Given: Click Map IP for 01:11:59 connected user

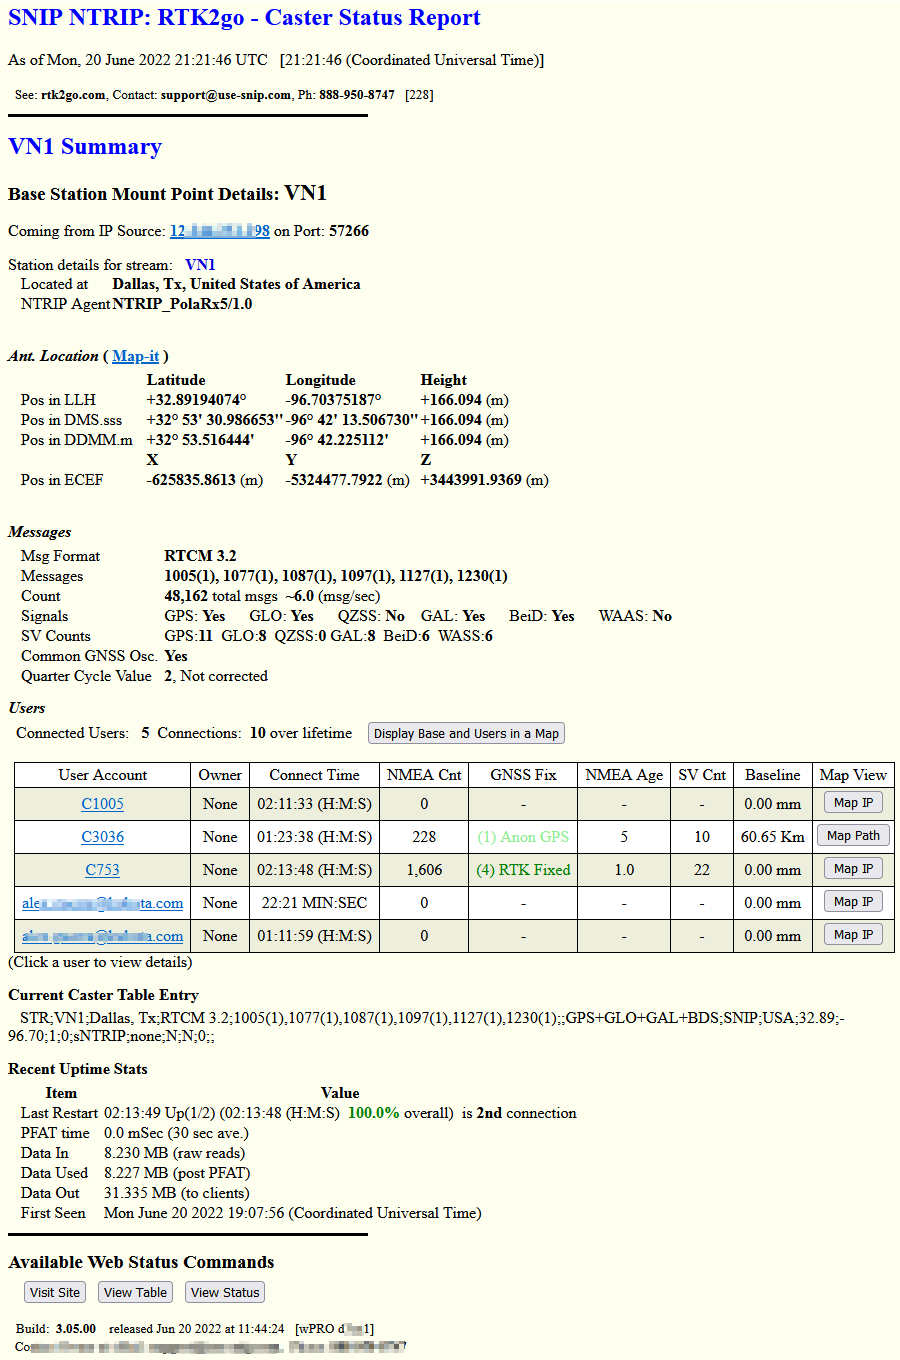Looking at the screenshot, I should (853, 935).
